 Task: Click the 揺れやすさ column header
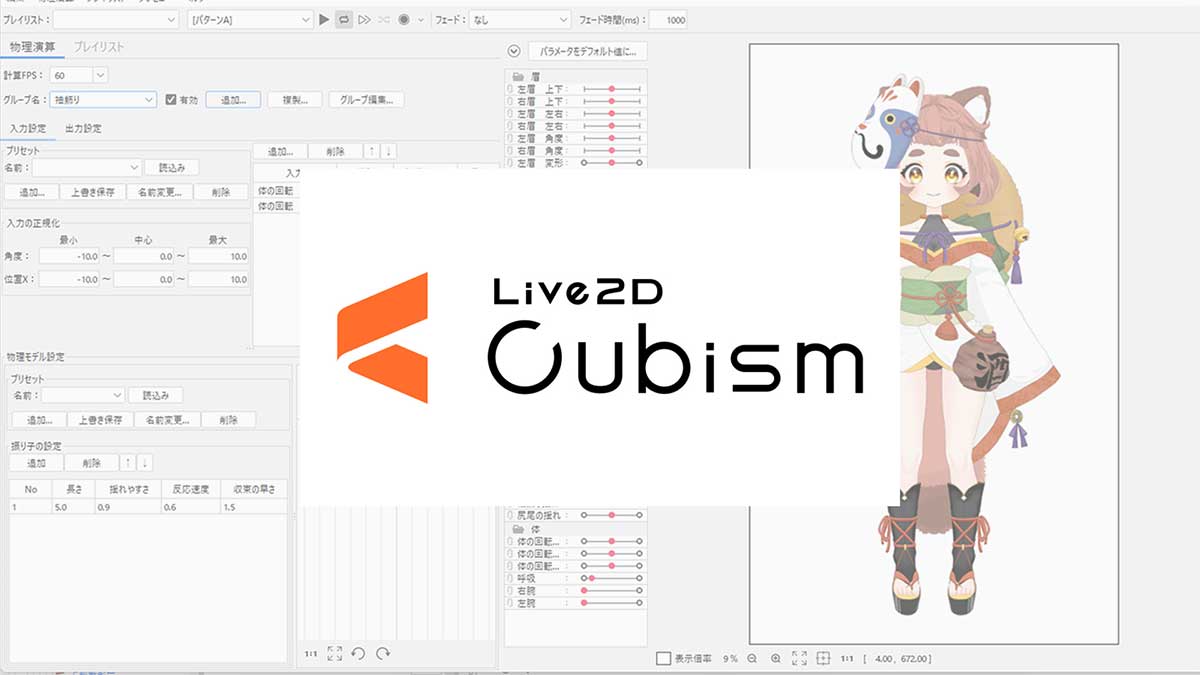click(130, 489)
